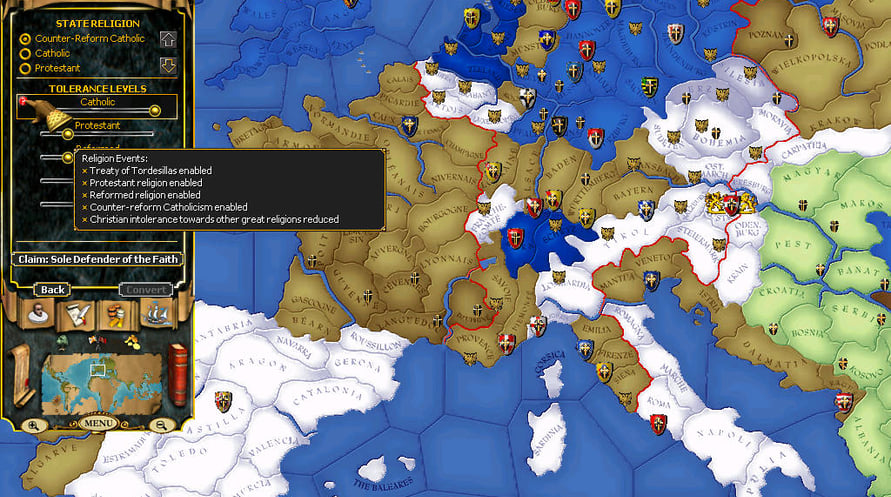
Task: Select the striped shield in Albania
Action: tap(844, 402)
